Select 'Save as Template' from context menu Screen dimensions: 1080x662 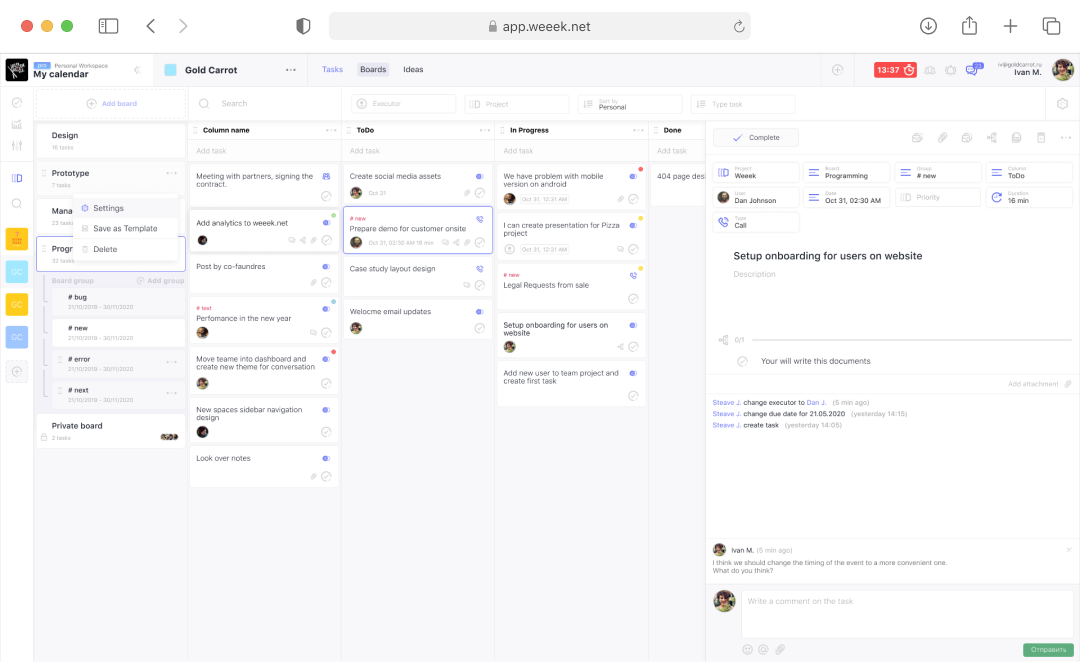tap(125, 229)
